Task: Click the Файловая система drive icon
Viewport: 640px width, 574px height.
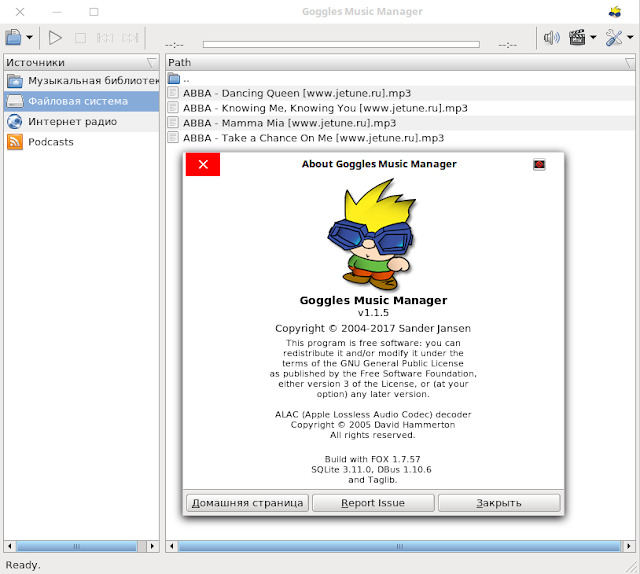Action: click(x=15, y=101)
